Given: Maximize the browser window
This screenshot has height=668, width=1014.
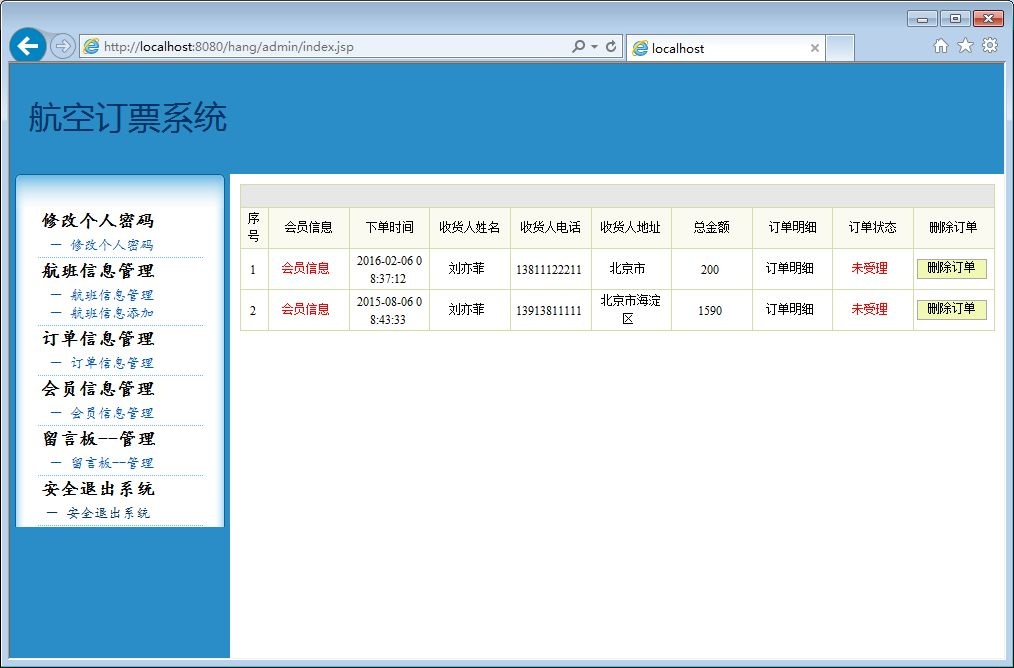Looking at the screenshot, I should (x=955, y=19).
